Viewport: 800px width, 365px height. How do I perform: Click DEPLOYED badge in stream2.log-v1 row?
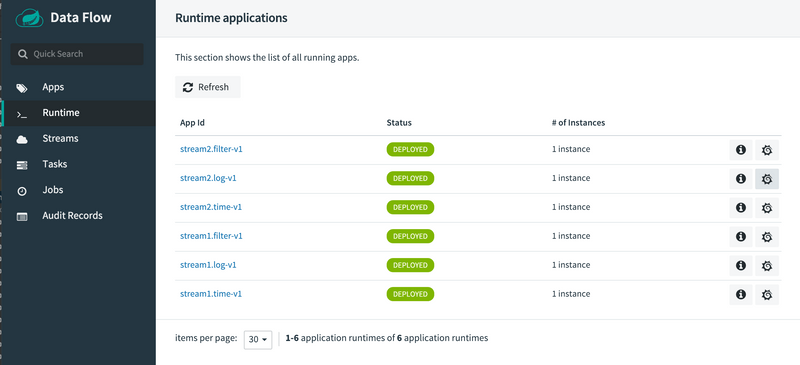[x=410, y=179]
